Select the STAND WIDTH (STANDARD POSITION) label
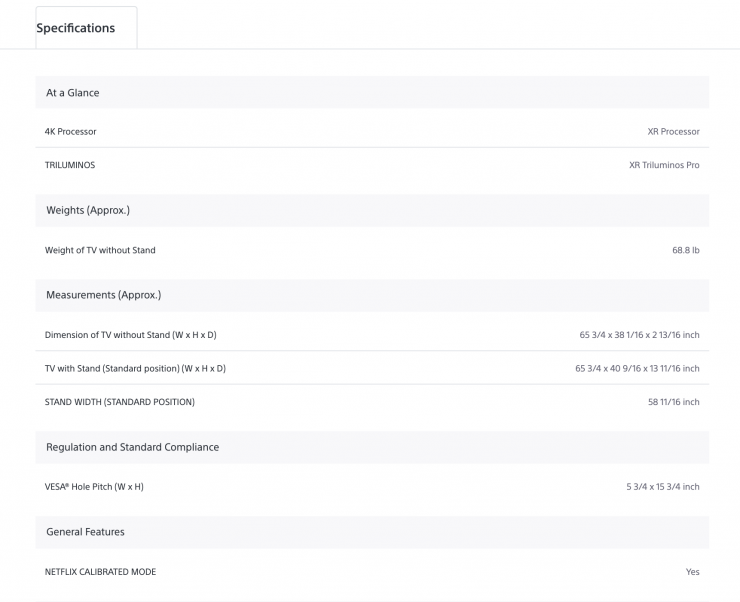The image size is (740, 602). tap(120, 402)
